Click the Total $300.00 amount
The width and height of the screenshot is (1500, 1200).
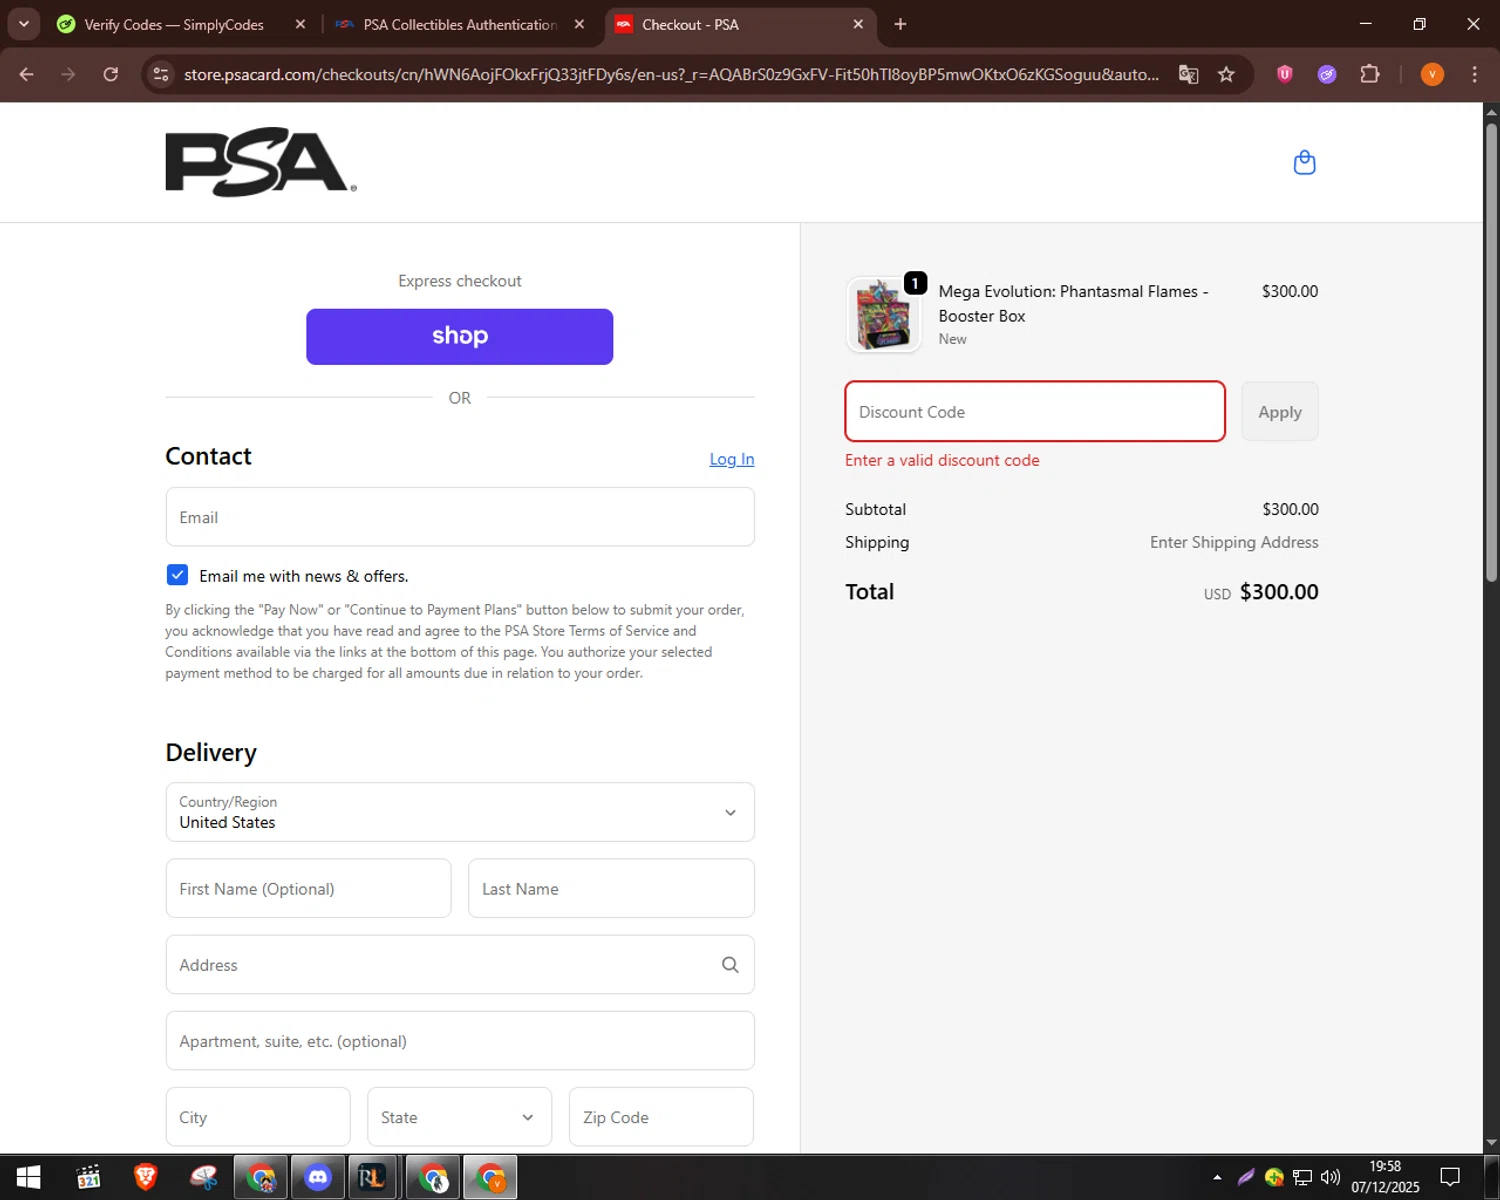click(x=1279, y=592)
